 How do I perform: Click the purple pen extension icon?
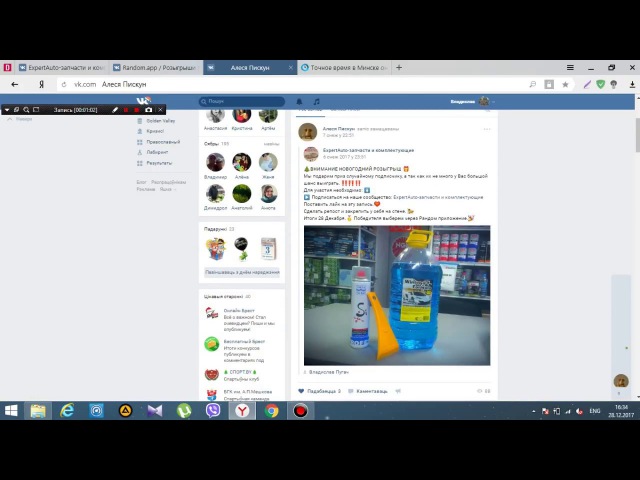(587, 84)
